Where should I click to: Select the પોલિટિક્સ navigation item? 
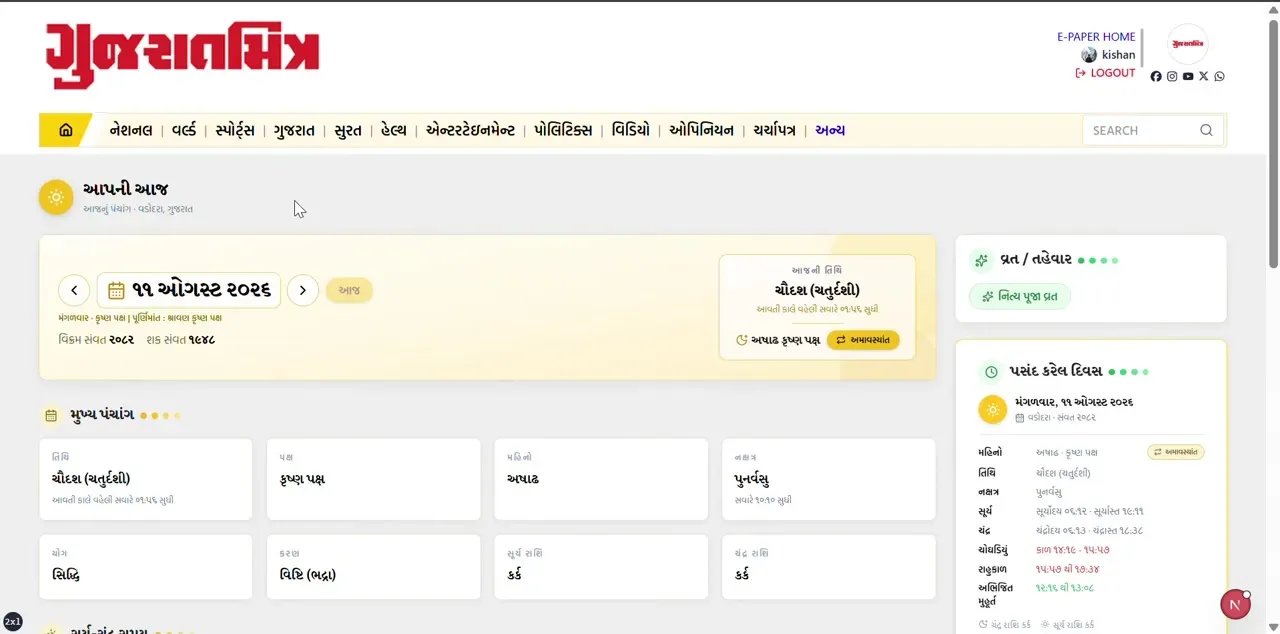tap(563, 130)
